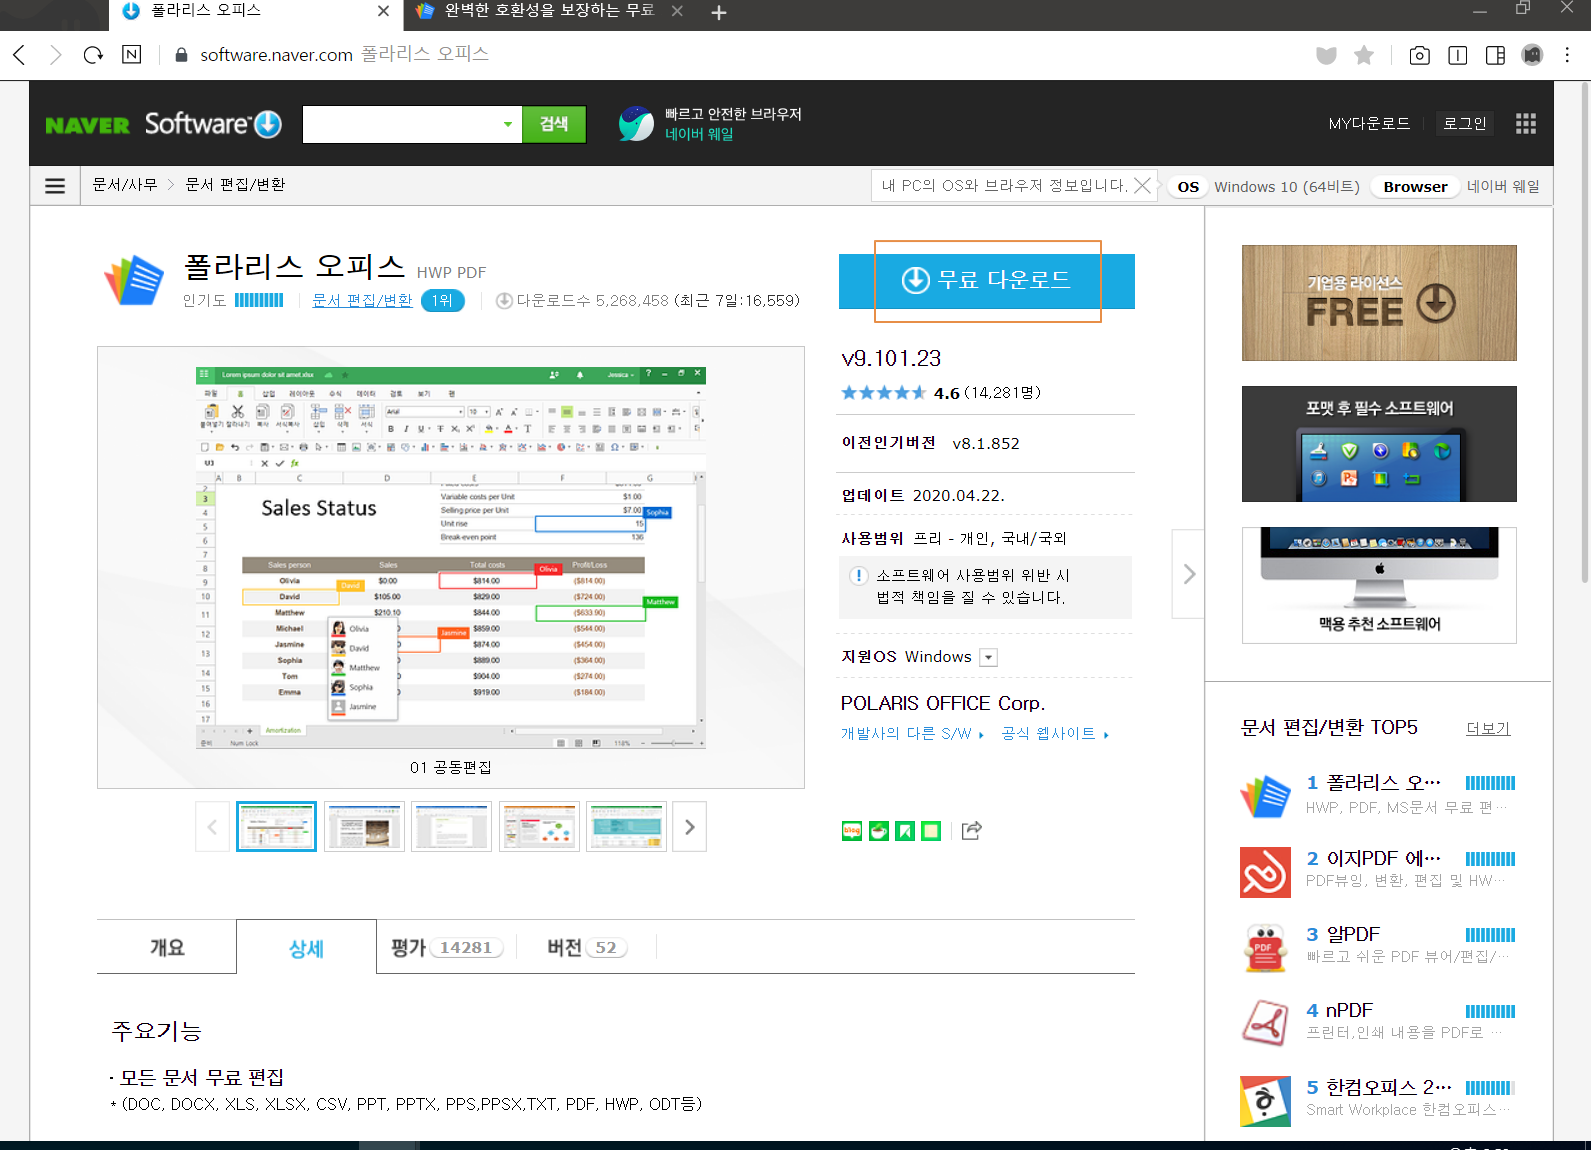1591x1150 pixels.
Task: Open the Naver home N icon
Action: [132, 55]
